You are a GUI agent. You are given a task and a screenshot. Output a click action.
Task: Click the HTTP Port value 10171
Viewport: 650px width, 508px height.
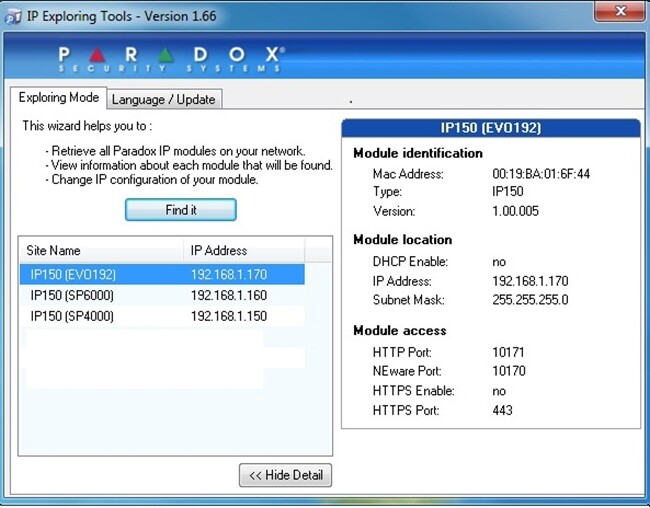click(509, 352)
